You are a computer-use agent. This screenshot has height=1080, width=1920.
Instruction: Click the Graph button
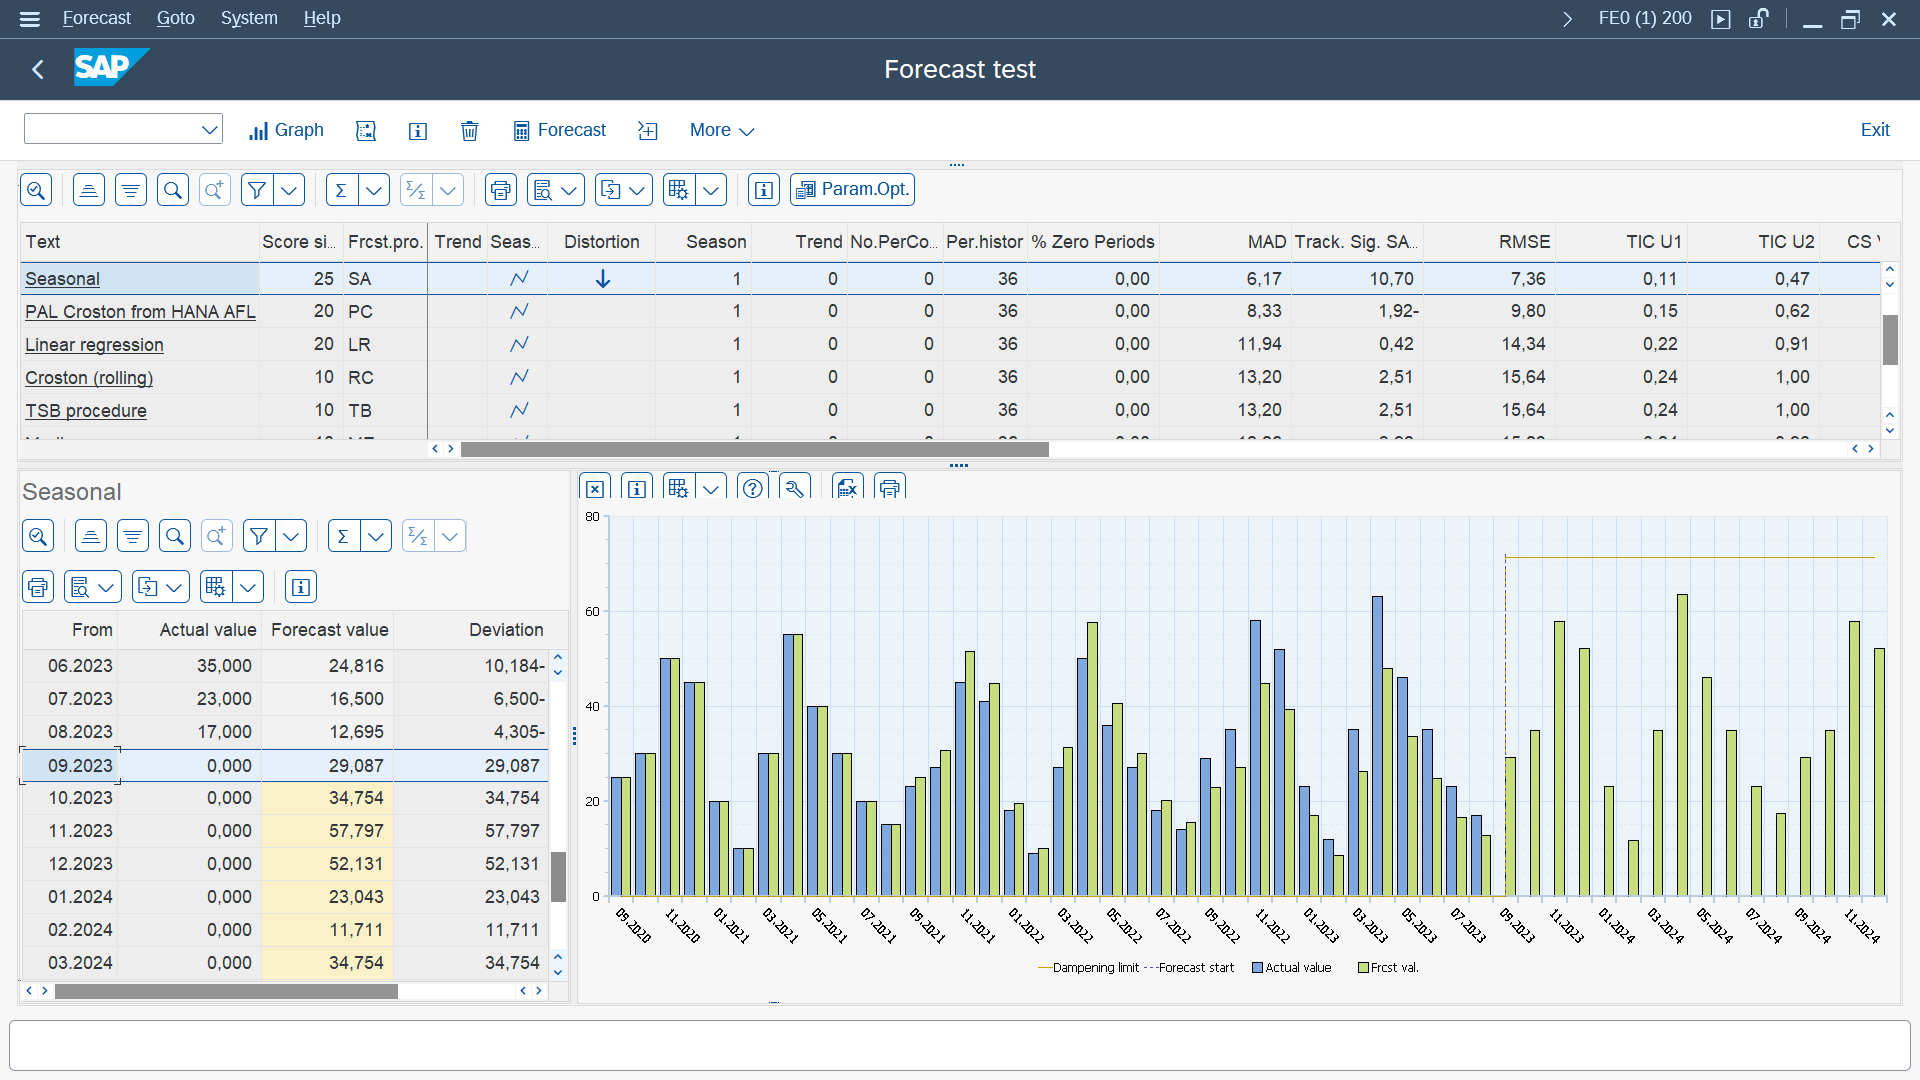pyautogui.click(x=286, y=130)
